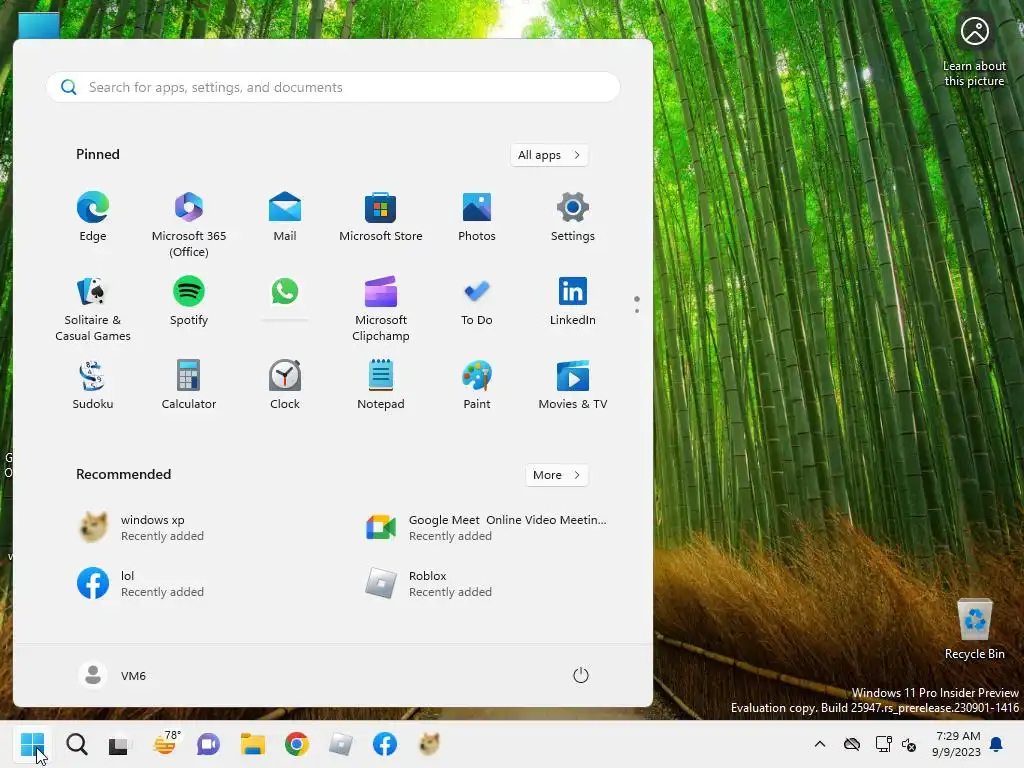Screen dimensions: 1024x768
Task: Open the Mail app
Action: coord(285,217)
